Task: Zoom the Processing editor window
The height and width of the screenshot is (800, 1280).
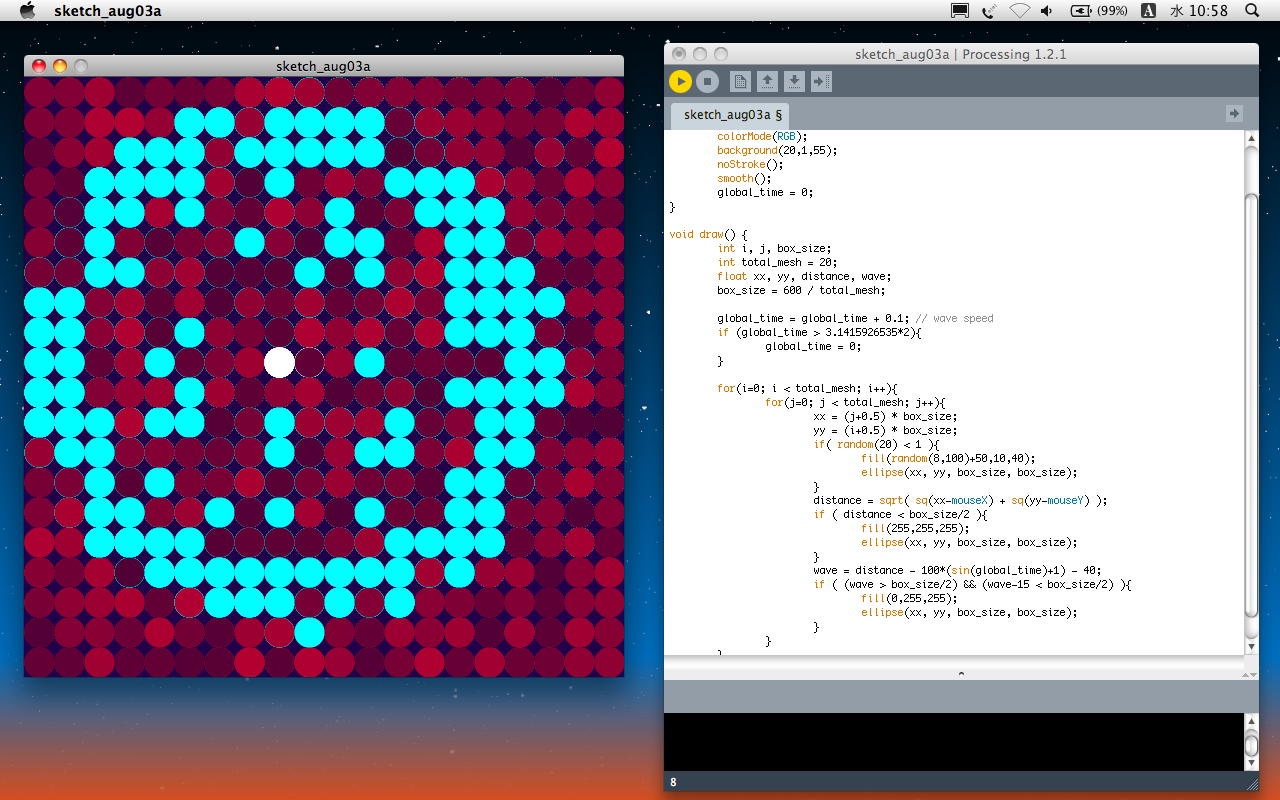Action: click(x=721, y=54)
